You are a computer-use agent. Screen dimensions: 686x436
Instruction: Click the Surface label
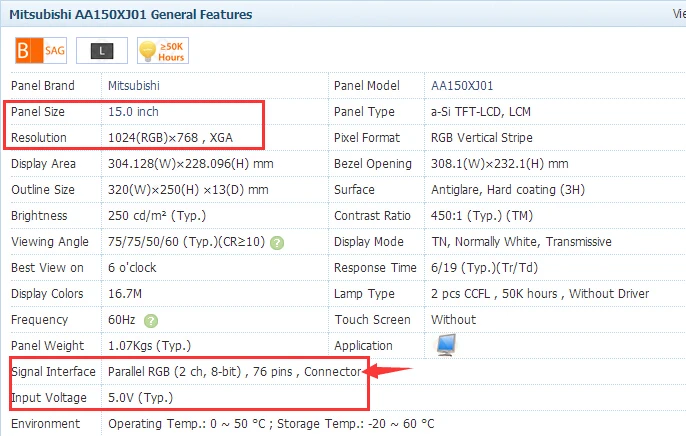pyautogui.click(x=354, y=190)
